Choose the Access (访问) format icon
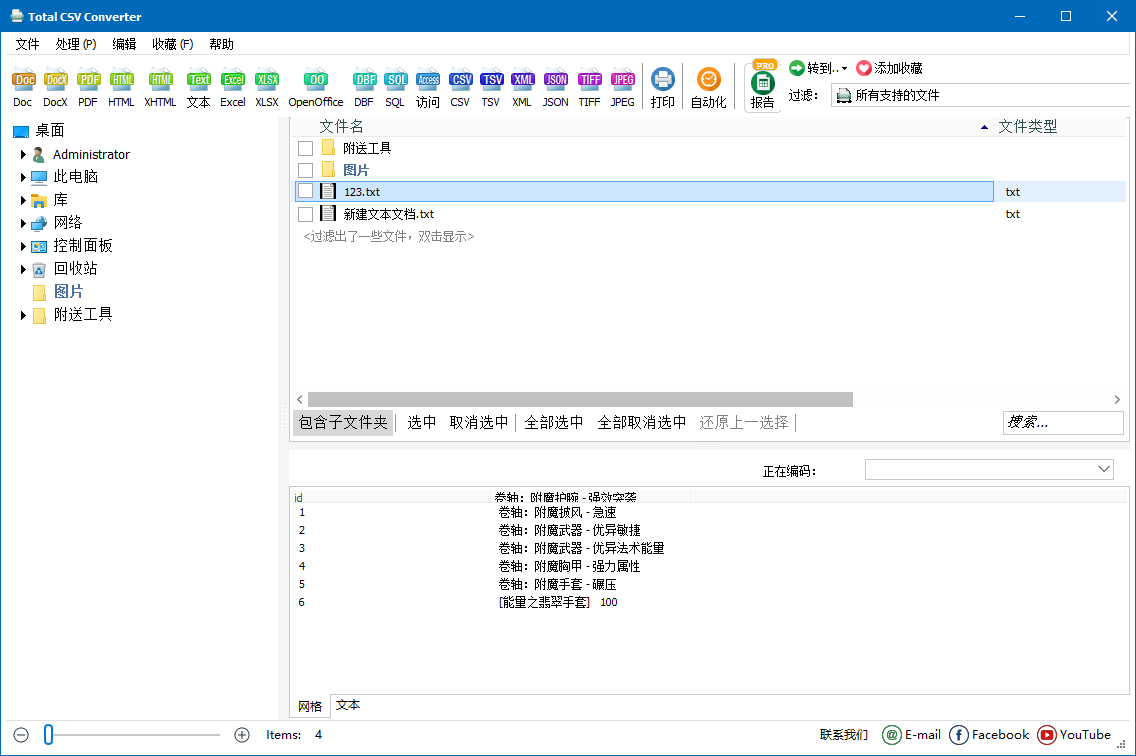This screenshot has height=756, width=1136. click(427, 88)
